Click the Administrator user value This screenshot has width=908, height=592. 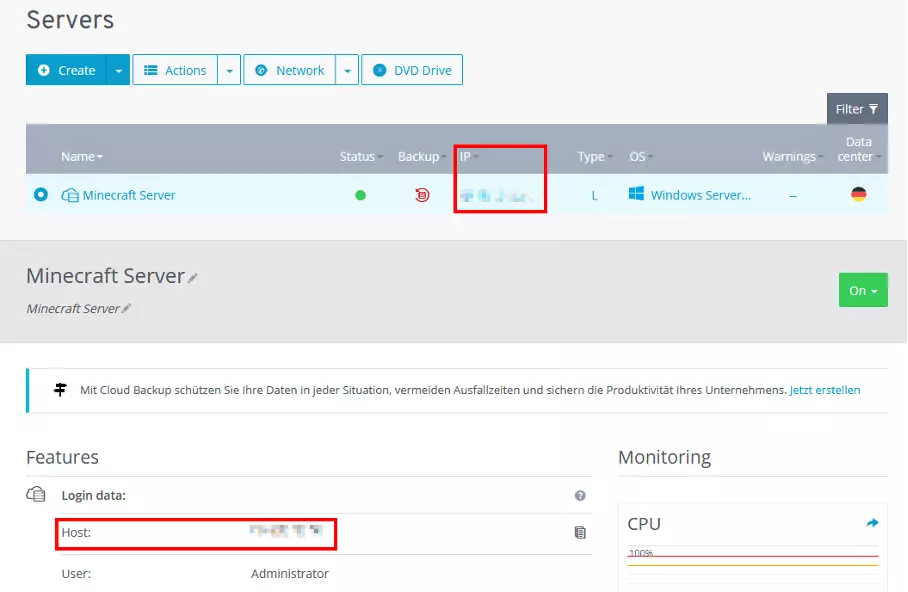click(290, 573)
